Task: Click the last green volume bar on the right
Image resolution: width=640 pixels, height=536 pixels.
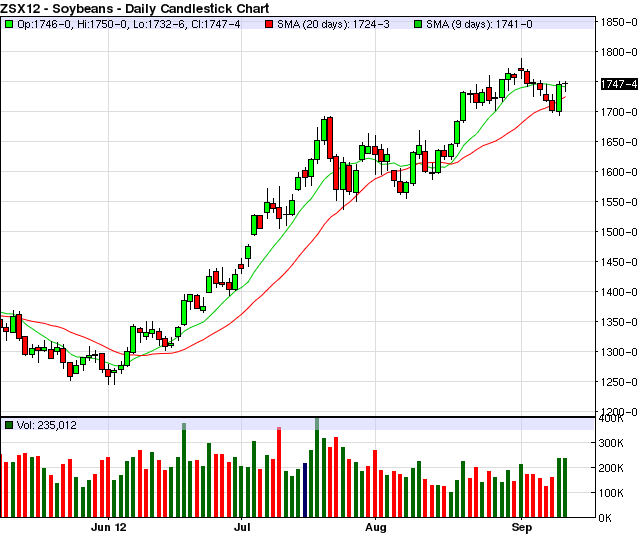Action: (565, 488)
